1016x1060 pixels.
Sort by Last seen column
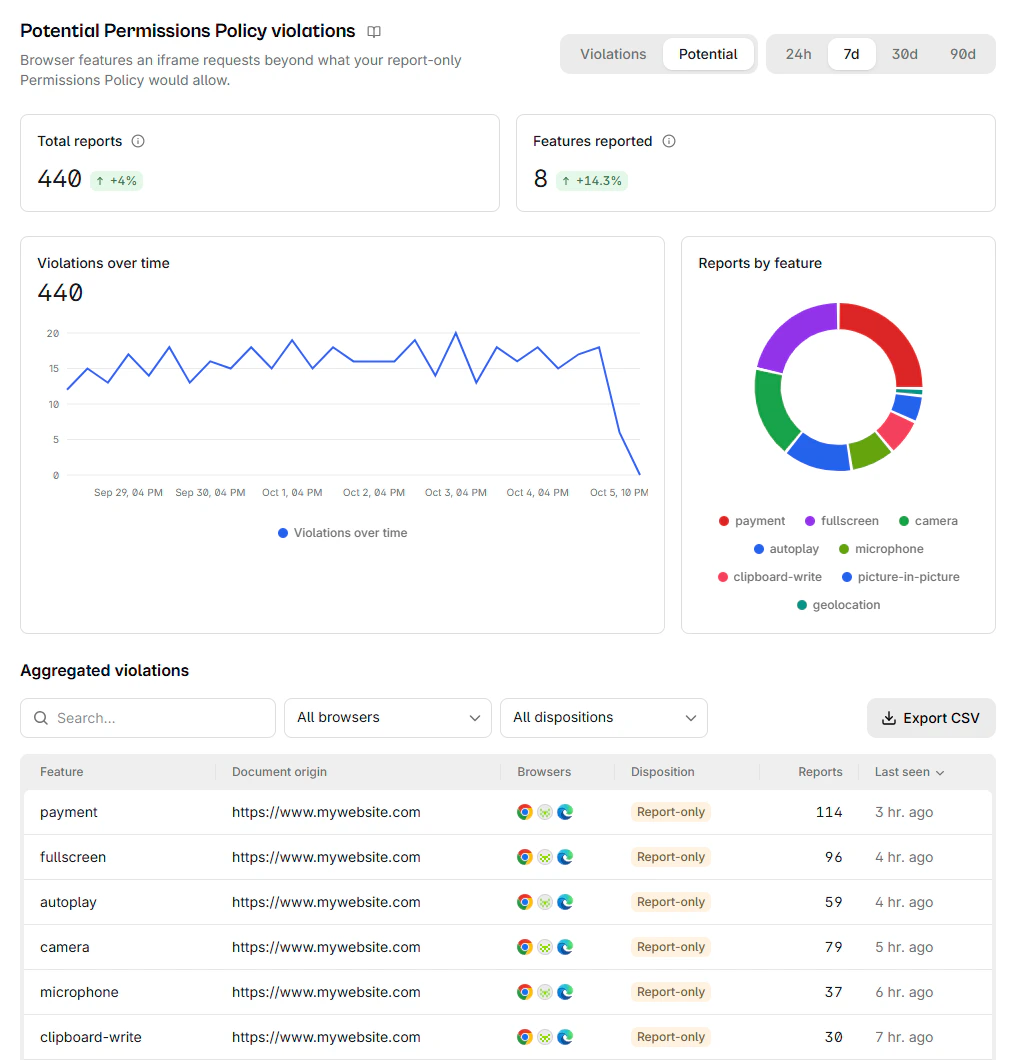click(x=909, y=772)
